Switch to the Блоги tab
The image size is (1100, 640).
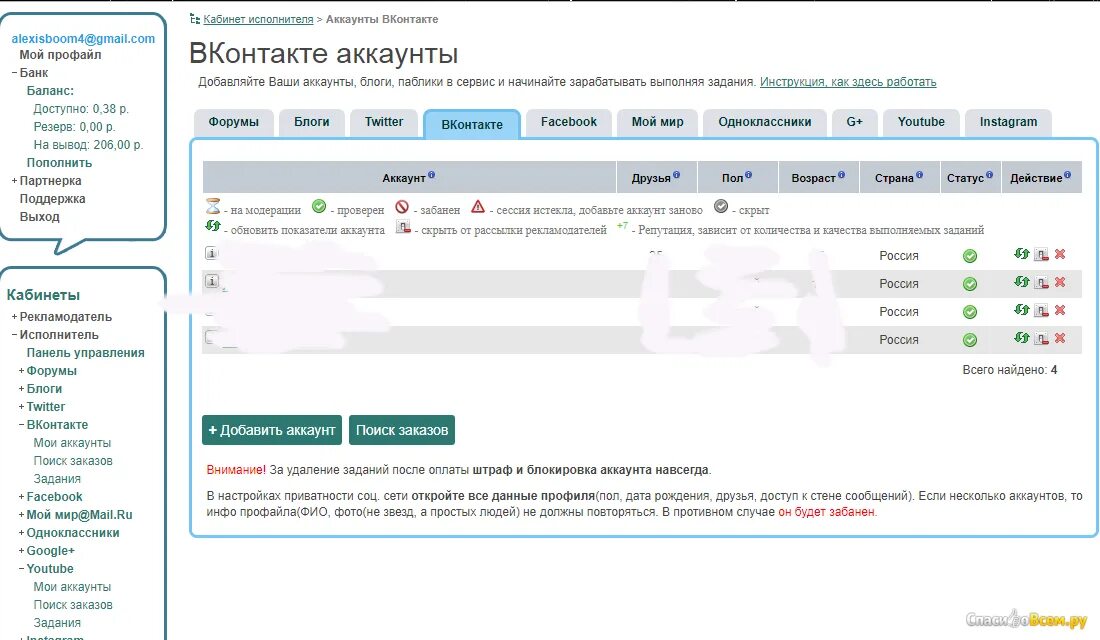pos(311,122)
